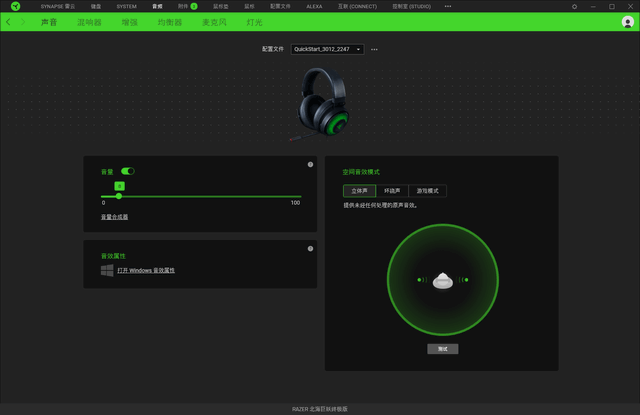Viewport: 640px width, 415px height.
Task: Switch to the 均衡器 tab
Action: (170, 22)
